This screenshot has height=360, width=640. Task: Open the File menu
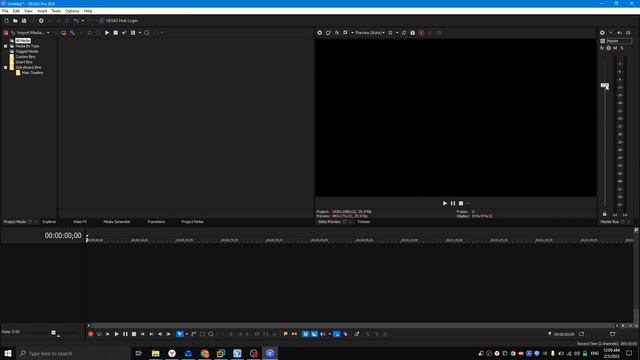(x=5, y=11)
